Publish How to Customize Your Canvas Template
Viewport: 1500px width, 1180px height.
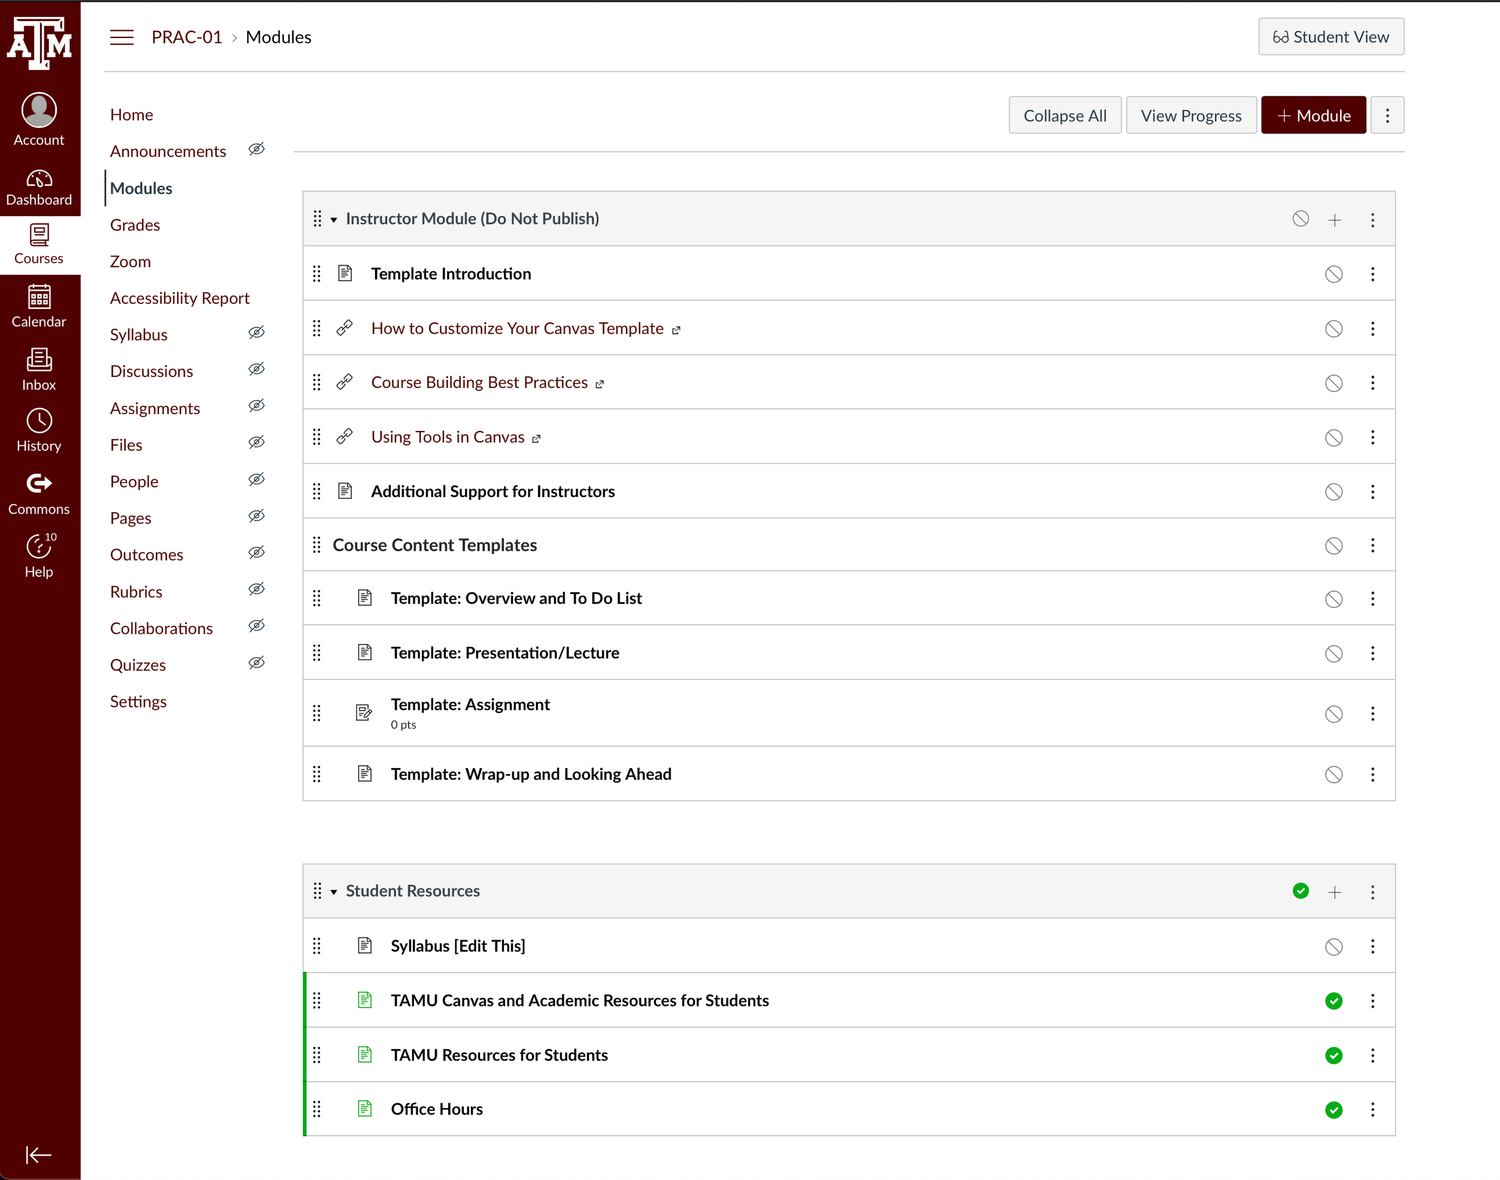point(1334,329)
